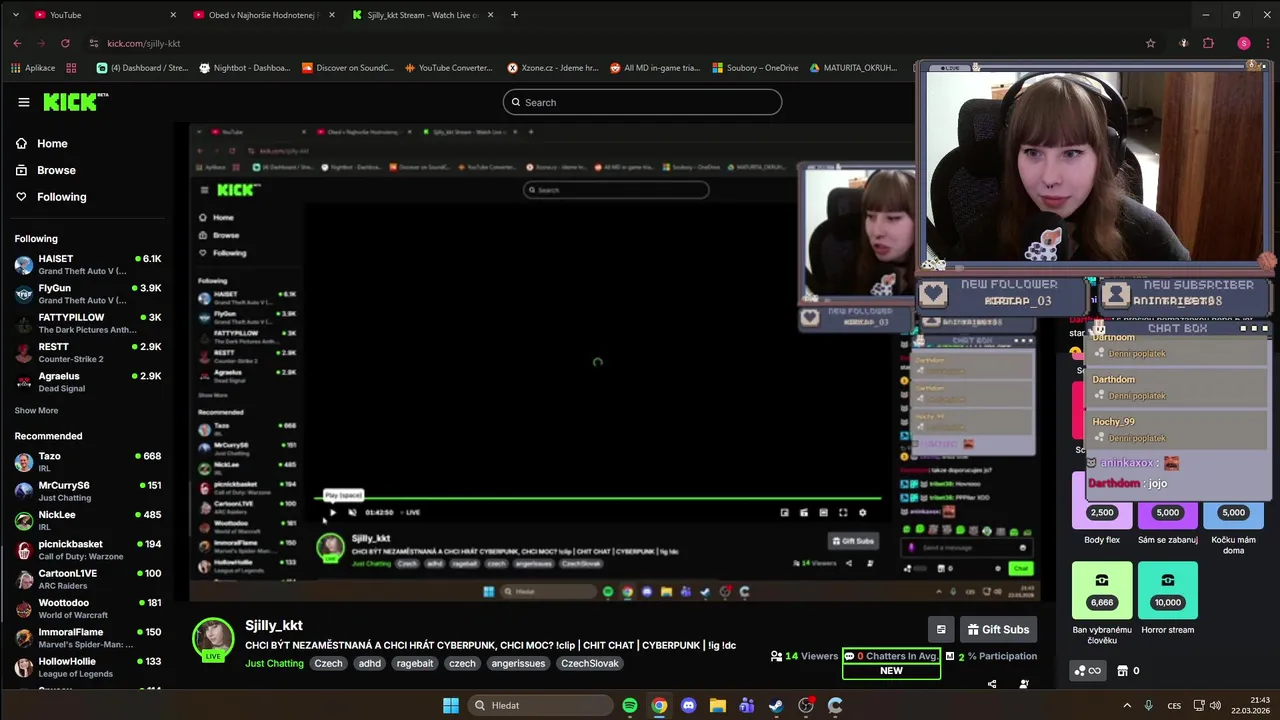Image resolution: width=1280 pixels, height=720 pixels.
Task: Redeem Horror stream reward
Action: (1167, 598)
